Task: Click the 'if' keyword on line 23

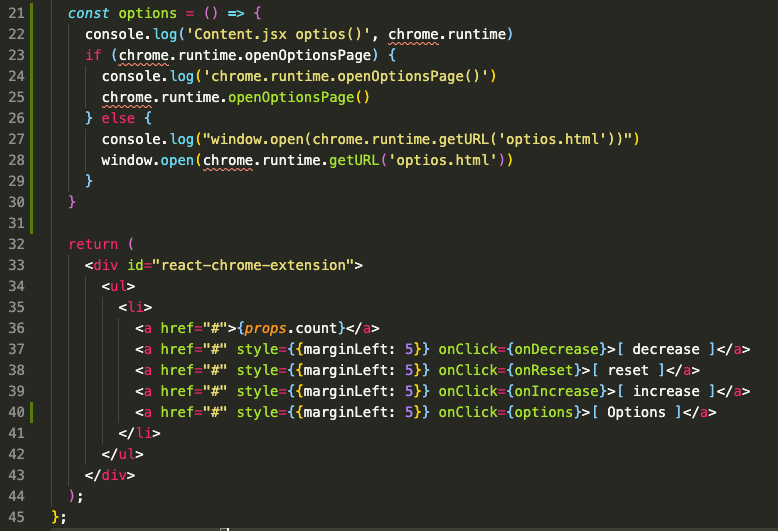Action: click(93, 55)
